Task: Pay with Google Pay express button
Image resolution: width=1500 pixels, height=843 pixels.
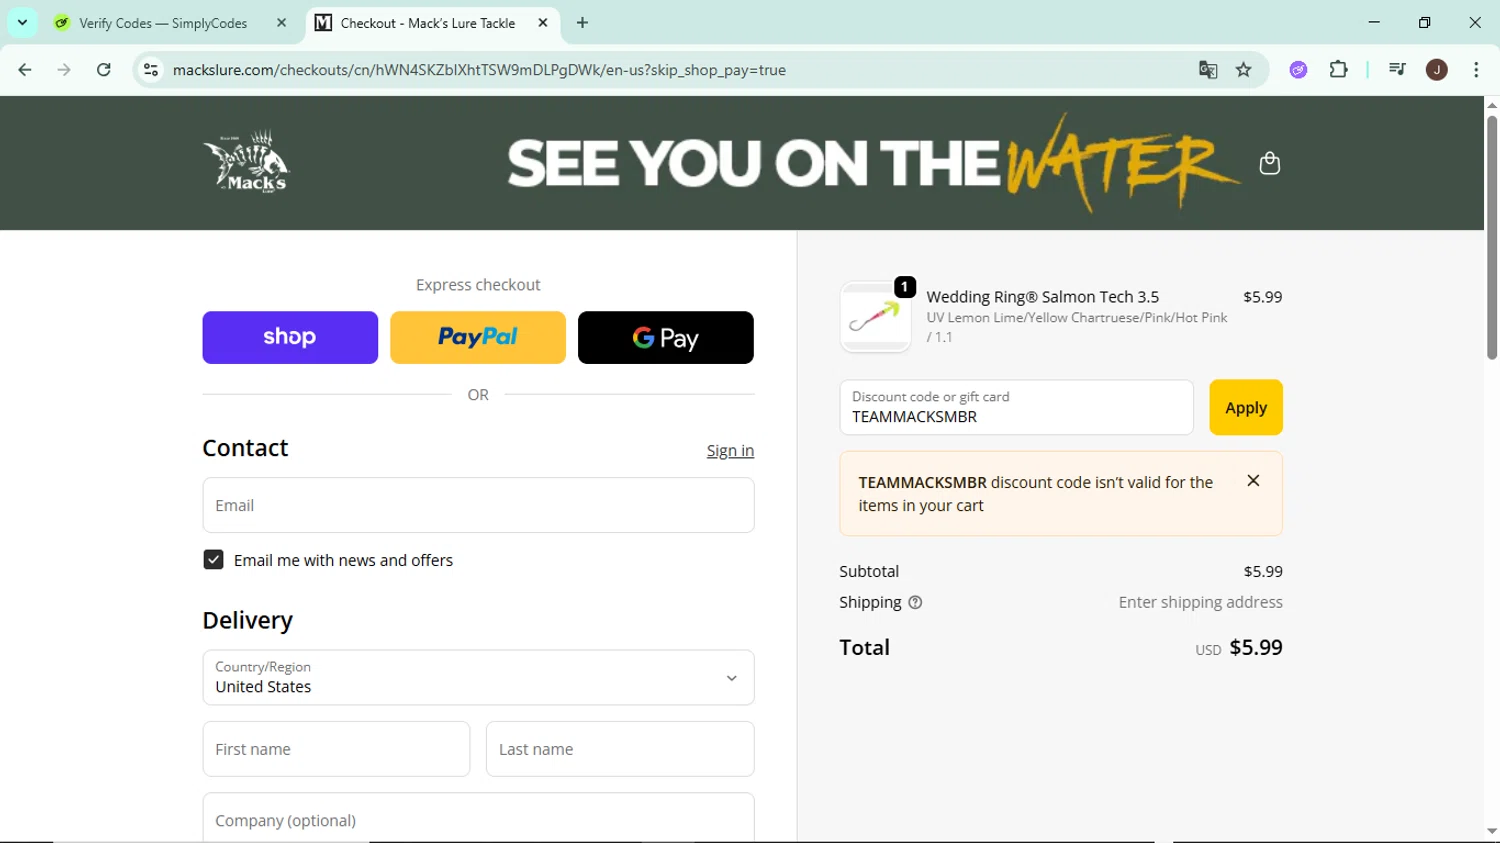Action: pos(666,338)
